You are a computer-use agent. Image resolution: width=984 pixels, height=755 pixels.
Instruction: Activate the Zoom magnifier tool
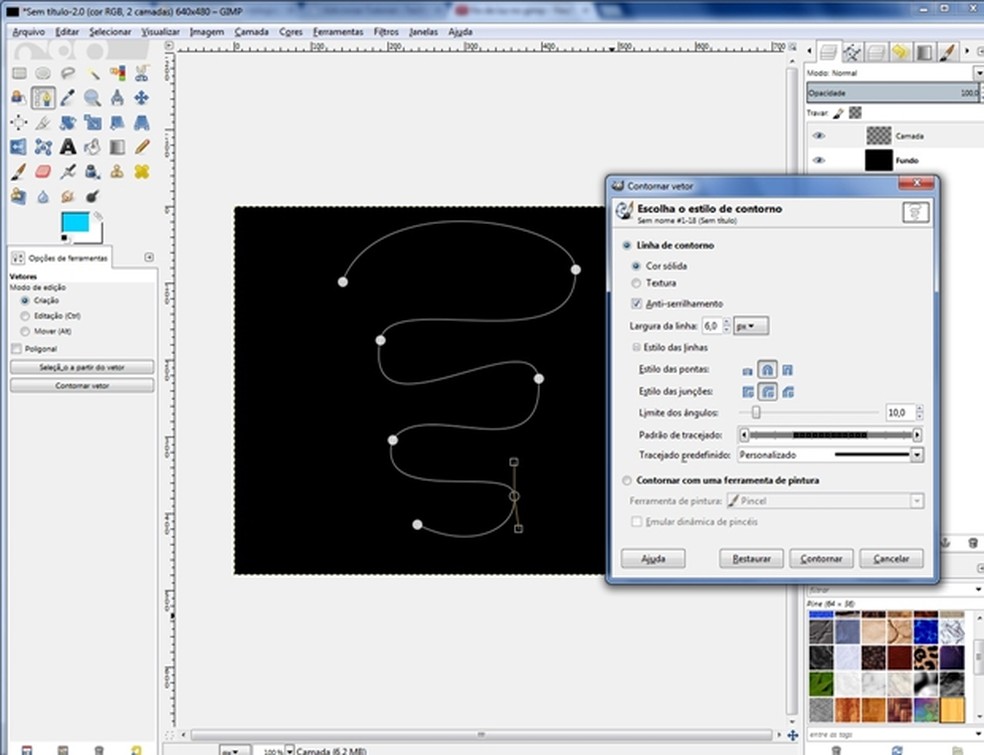coord(92,97)
